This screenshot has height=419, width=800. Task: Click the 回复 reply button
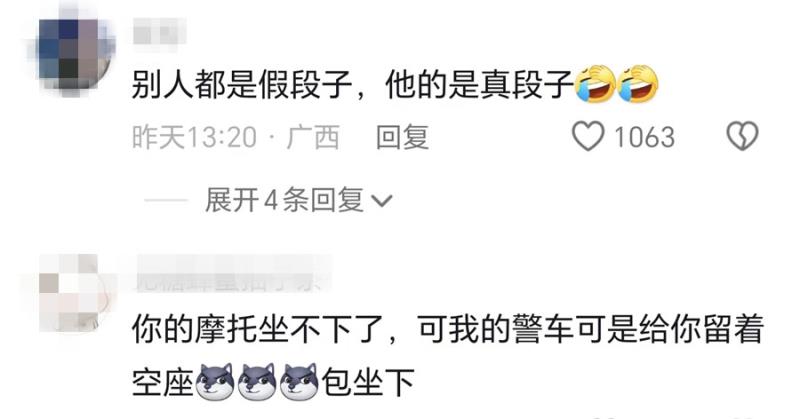(x=402, y=137)
